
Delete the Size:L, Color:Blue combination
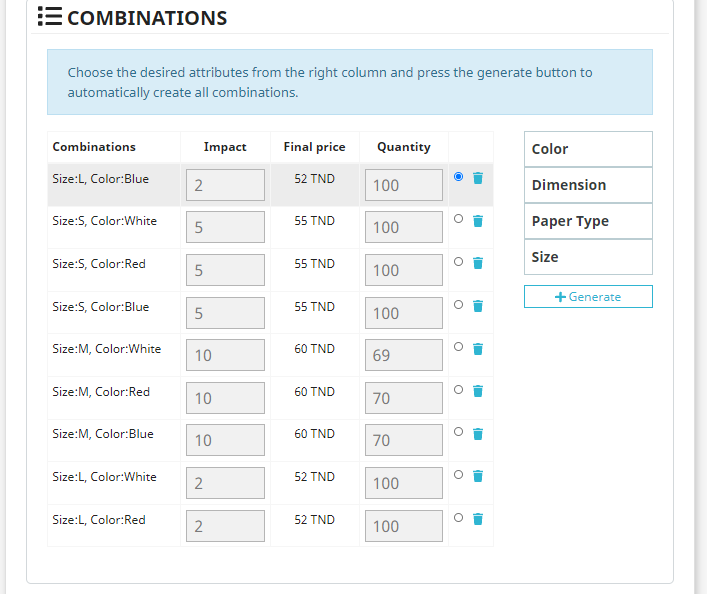pyautogui.click(x=478, y=178)
